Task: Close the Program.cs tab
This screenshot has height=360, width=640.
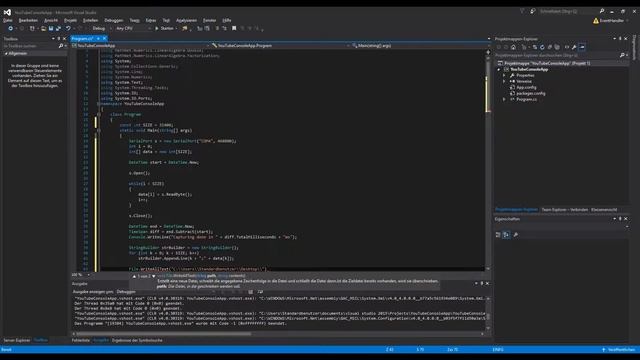Action: 104,38
